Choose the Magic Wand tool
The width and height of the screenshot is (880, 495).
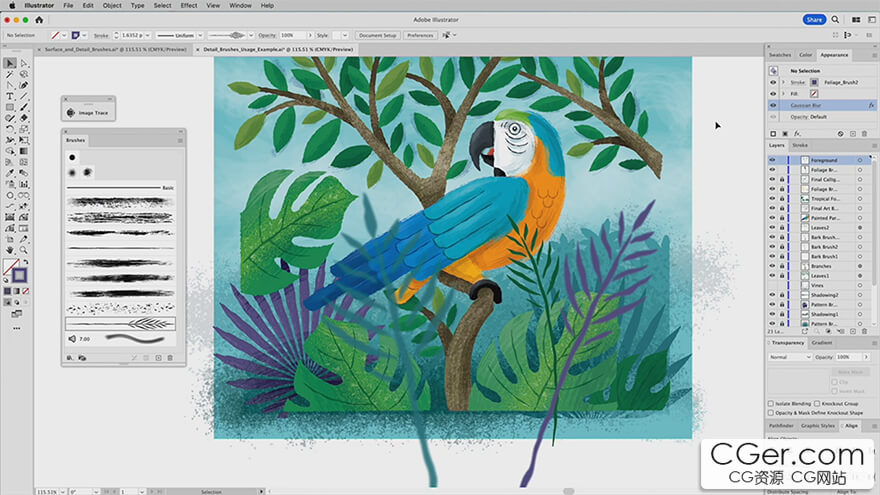[x=10, y=74]
